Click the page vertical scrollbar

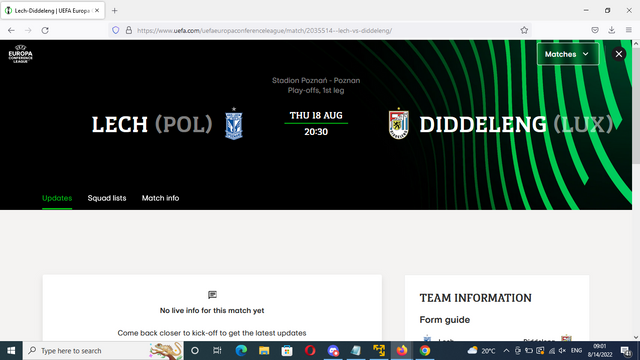point(636,106)
